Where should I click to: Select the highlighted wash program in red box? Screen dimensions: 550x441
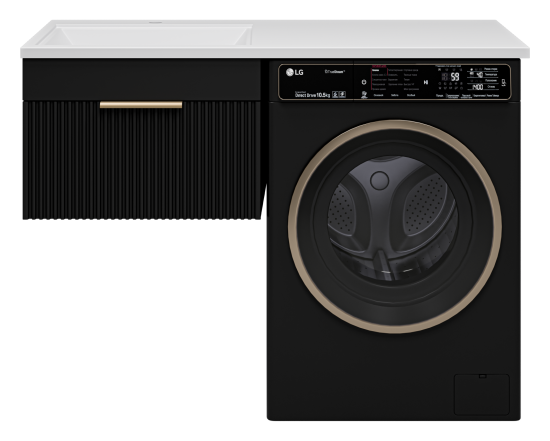pos(380,71)
